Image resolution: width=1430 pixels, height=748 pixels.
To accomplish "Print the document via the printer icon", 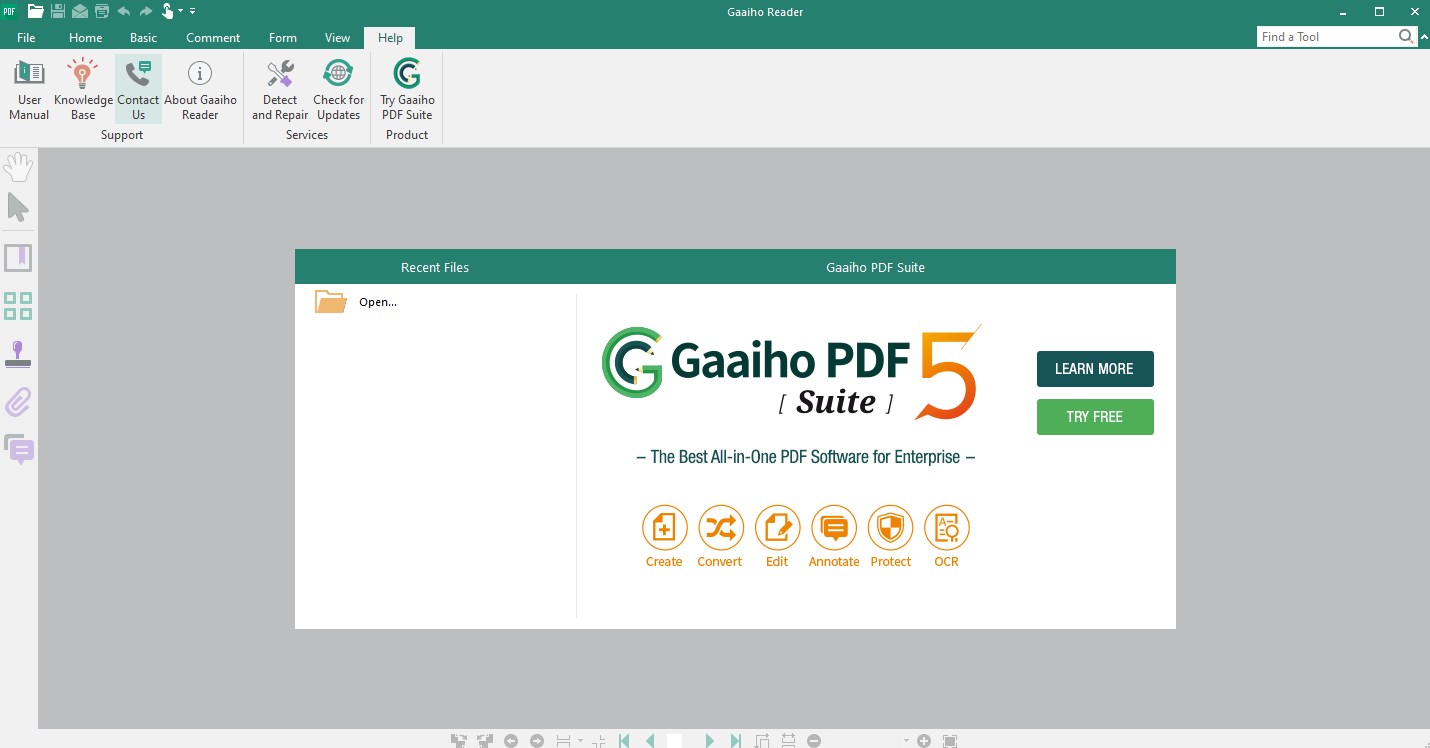I will tap(103, 11).
